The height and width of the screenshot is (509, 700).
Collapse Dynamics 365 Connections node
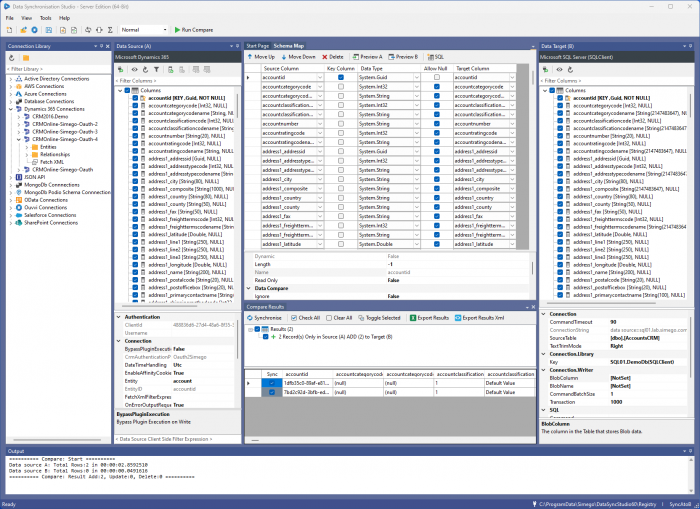coord(11,109)
